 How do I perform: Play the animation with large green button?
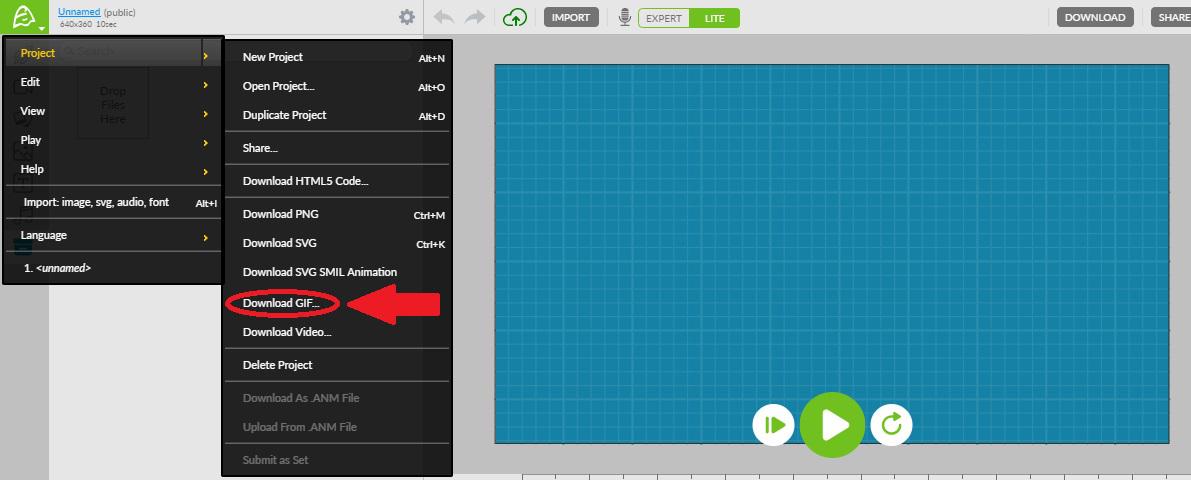832,425
